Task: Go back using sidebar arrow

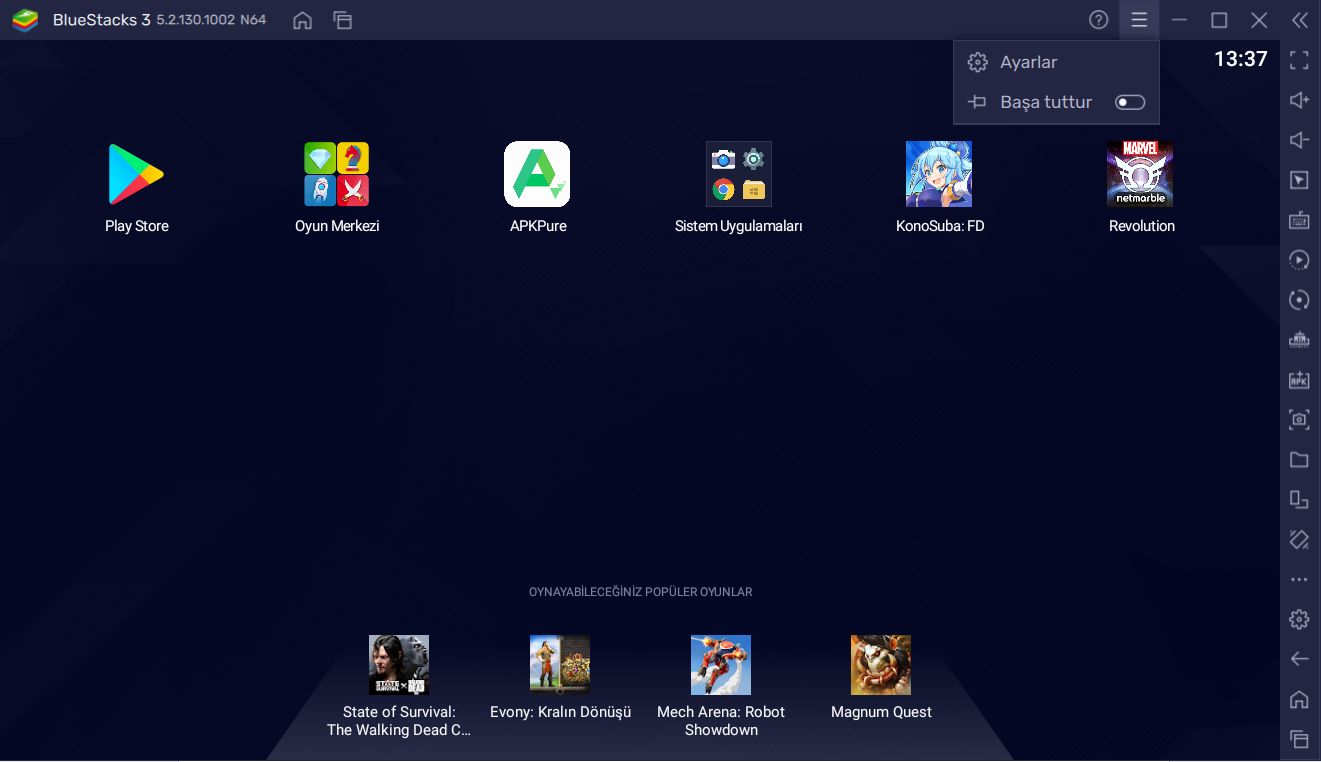Action: pyautogui.click(x=1299, y=659)
